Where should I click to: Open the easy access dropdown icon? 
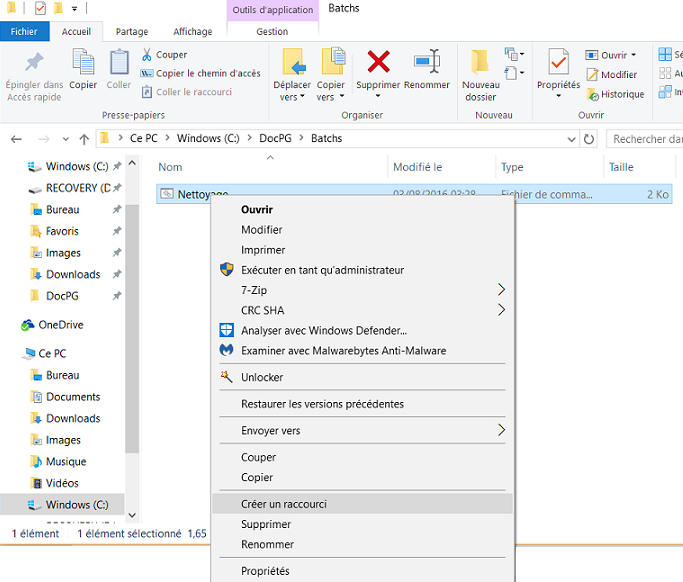tap(514, 73)
